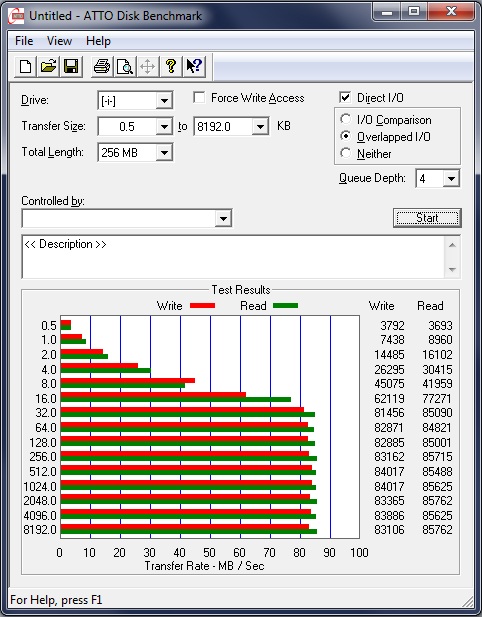This screenshot has width=482, height=617.
Task: Click the 'Transfer Rate - MB / Sec' axis label
Action: [204, 566]
